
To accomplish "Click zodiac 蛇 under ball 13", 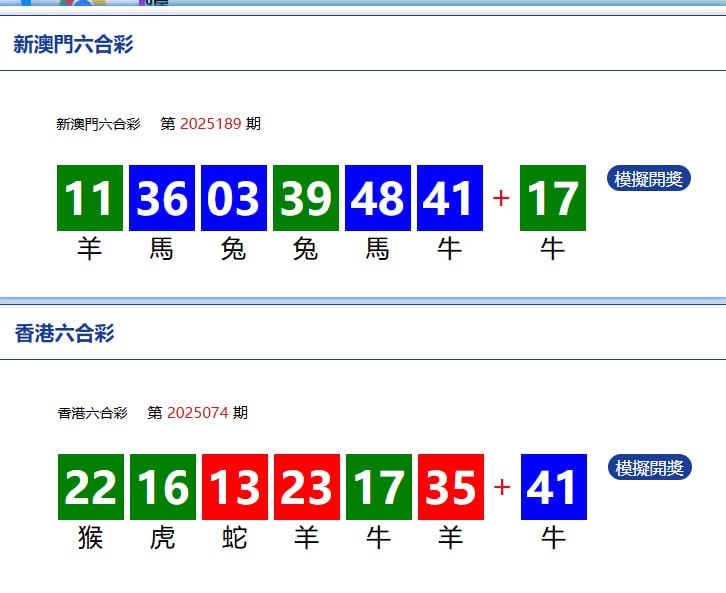I will click(x=234, y=538).
